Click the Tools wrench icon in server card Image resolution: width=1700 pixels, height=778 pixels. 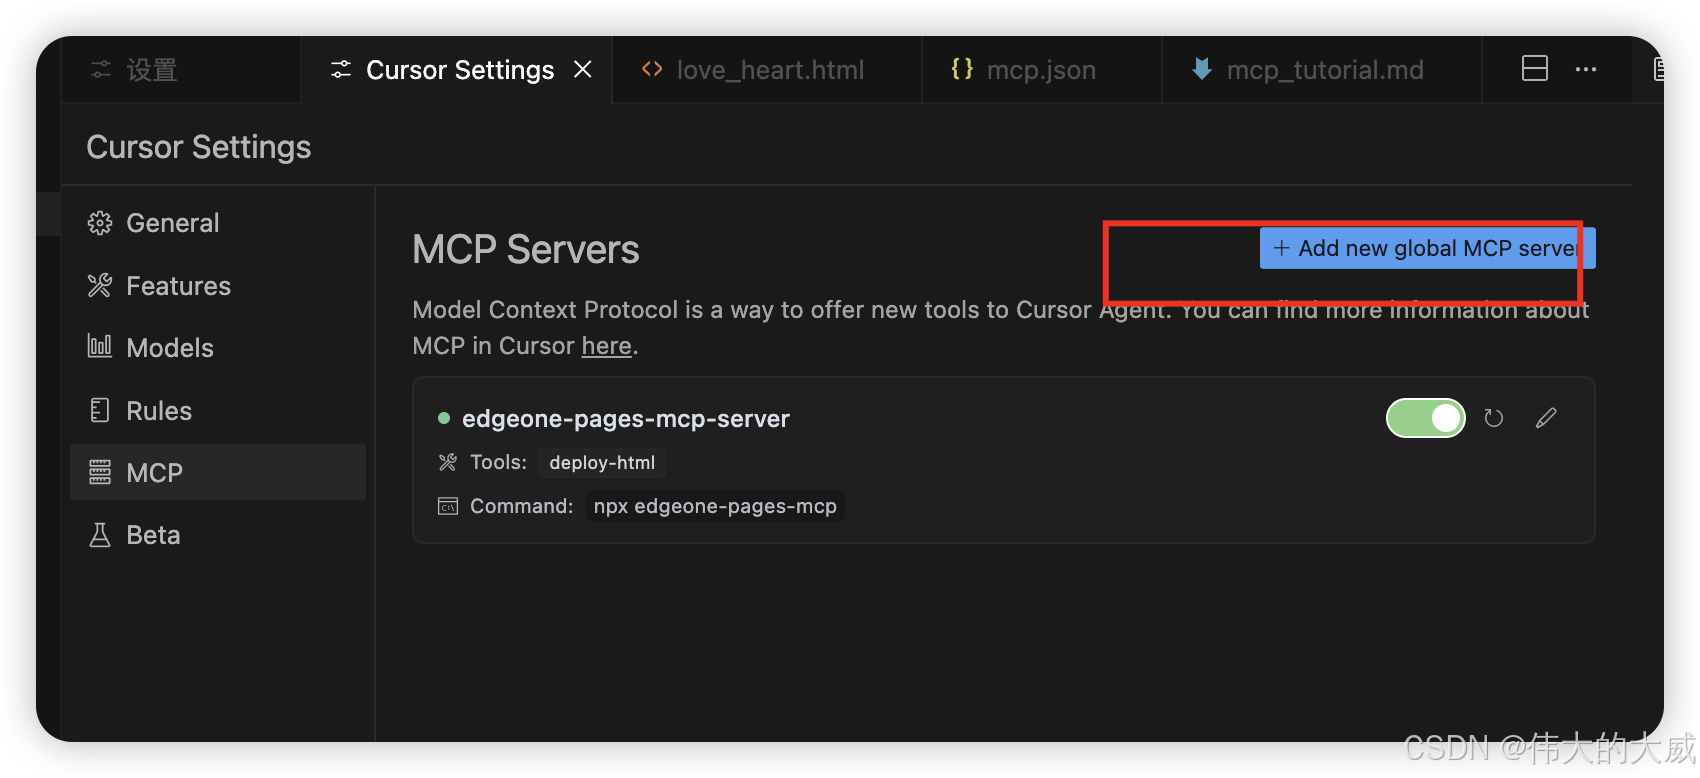448,462
